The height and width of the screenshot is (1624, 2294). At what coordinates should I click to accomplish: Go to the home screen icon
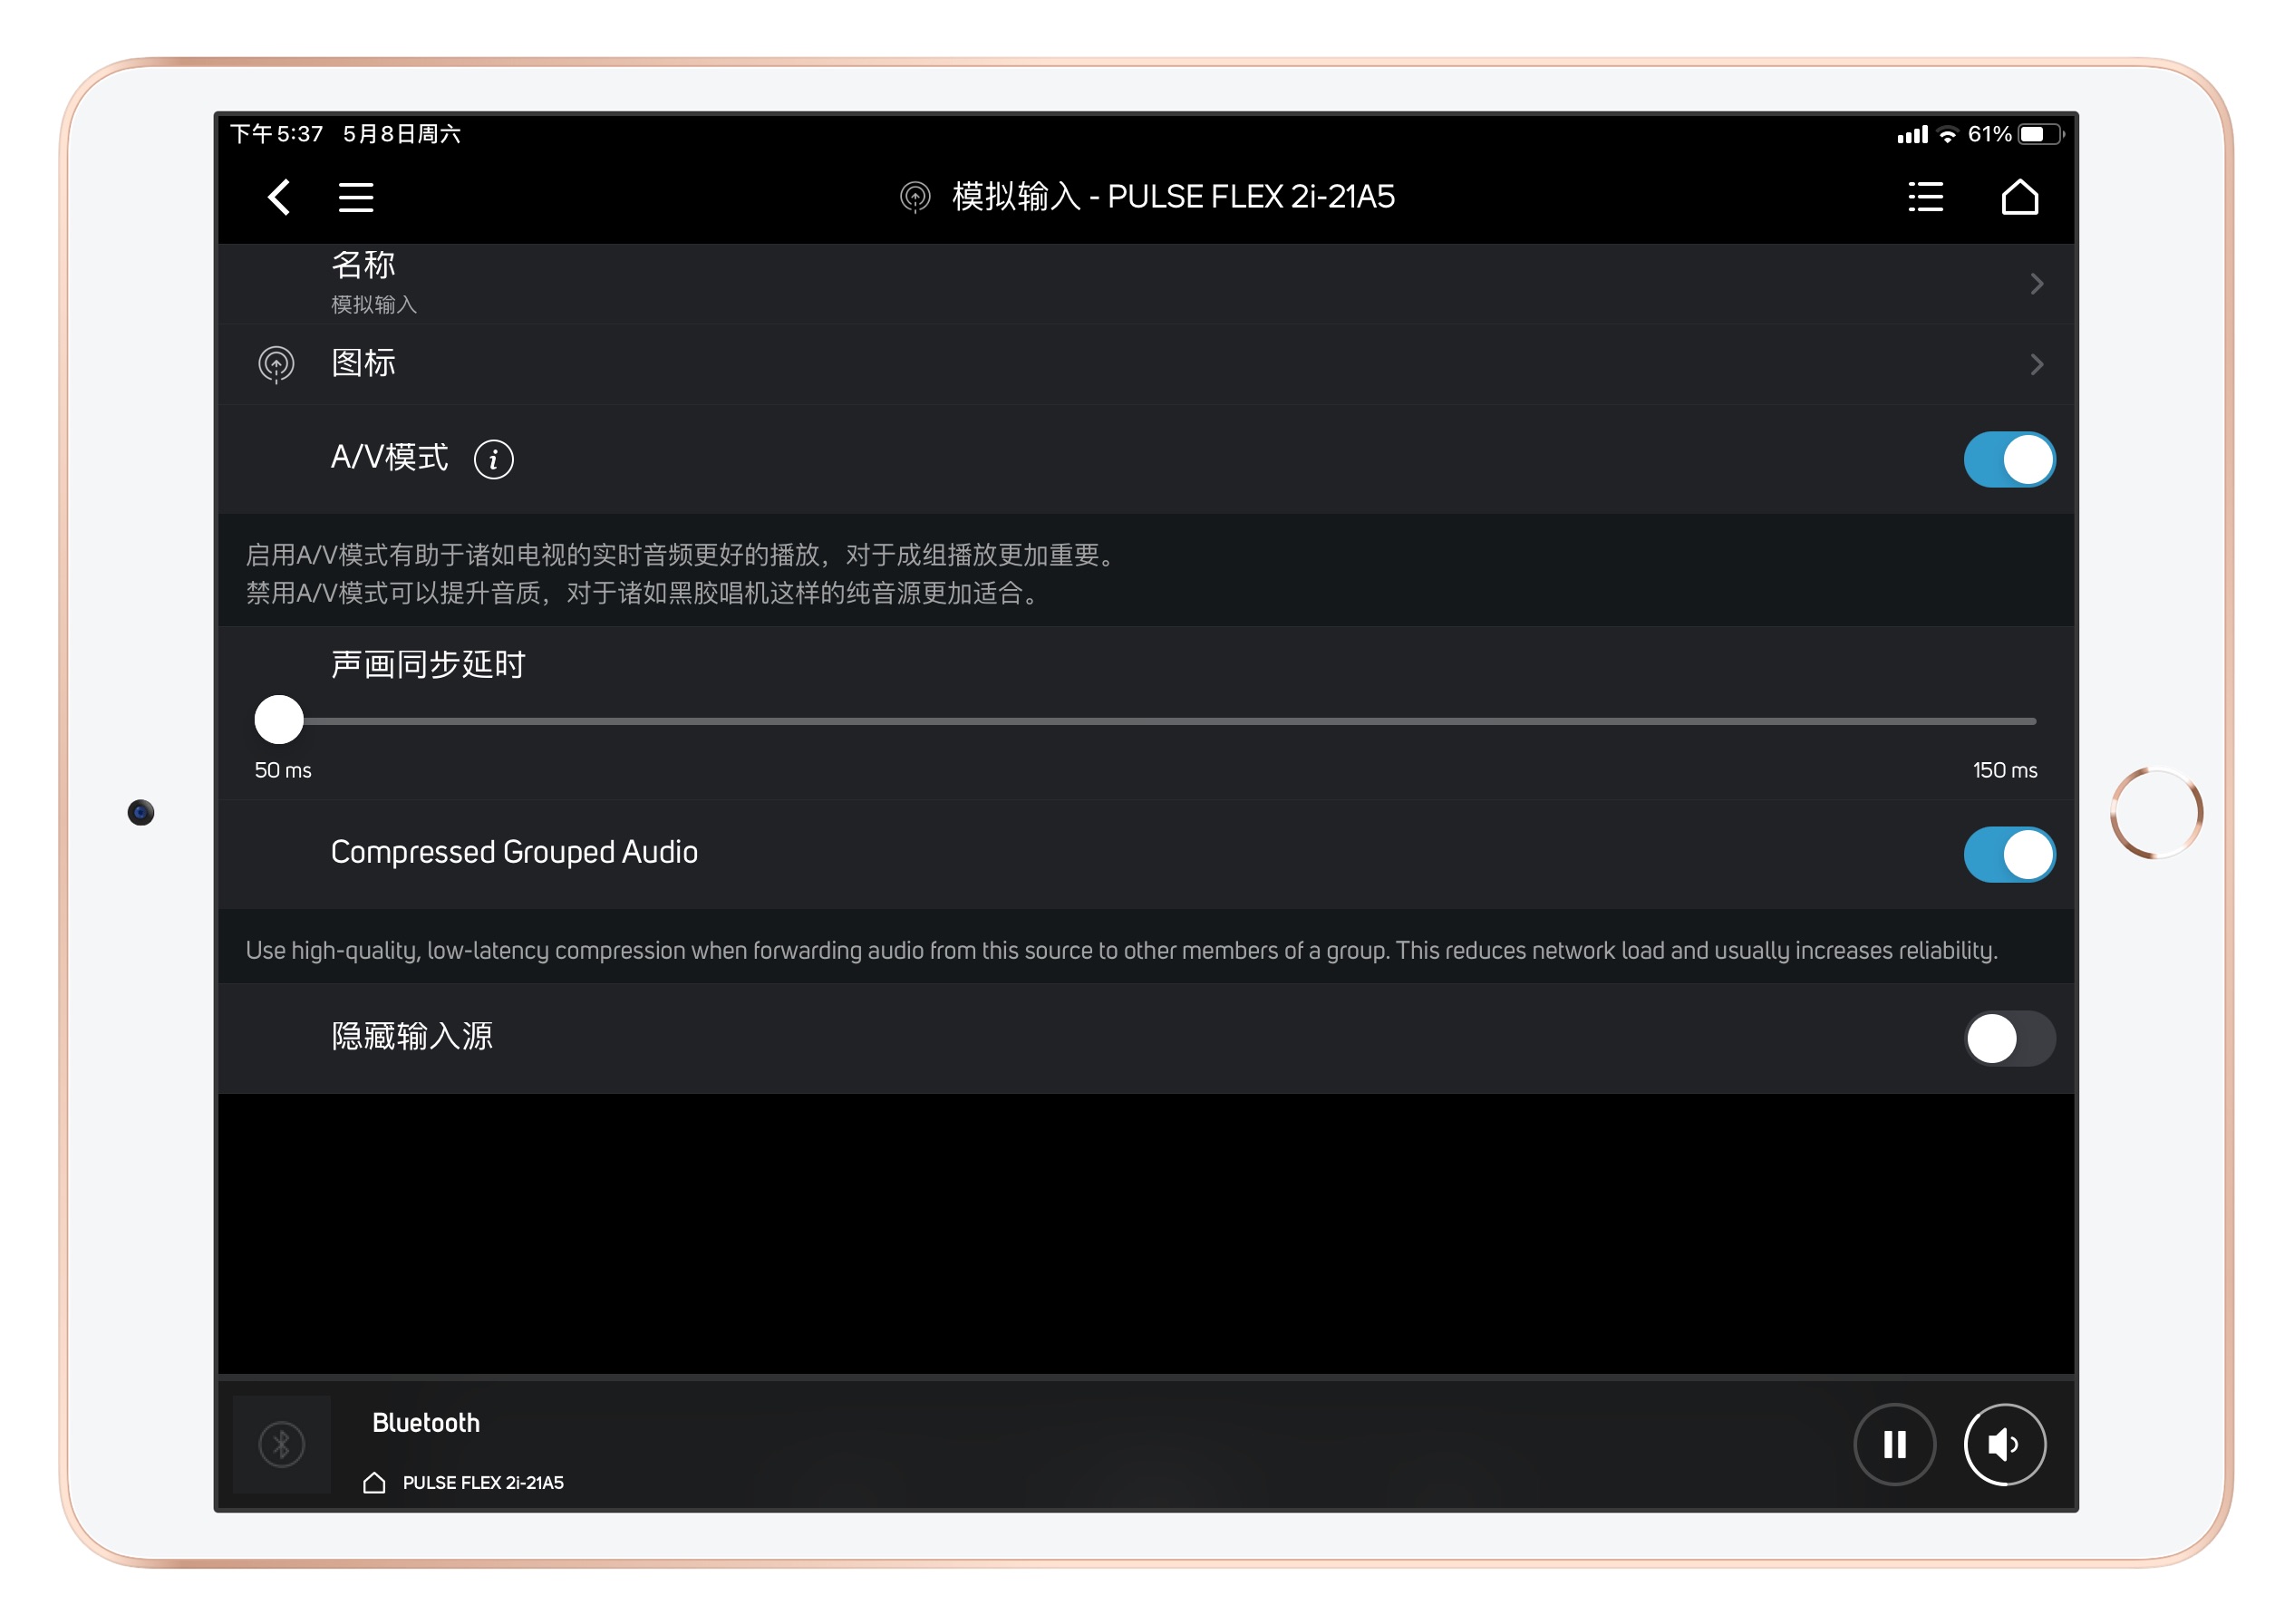[x=2021, y=197]
